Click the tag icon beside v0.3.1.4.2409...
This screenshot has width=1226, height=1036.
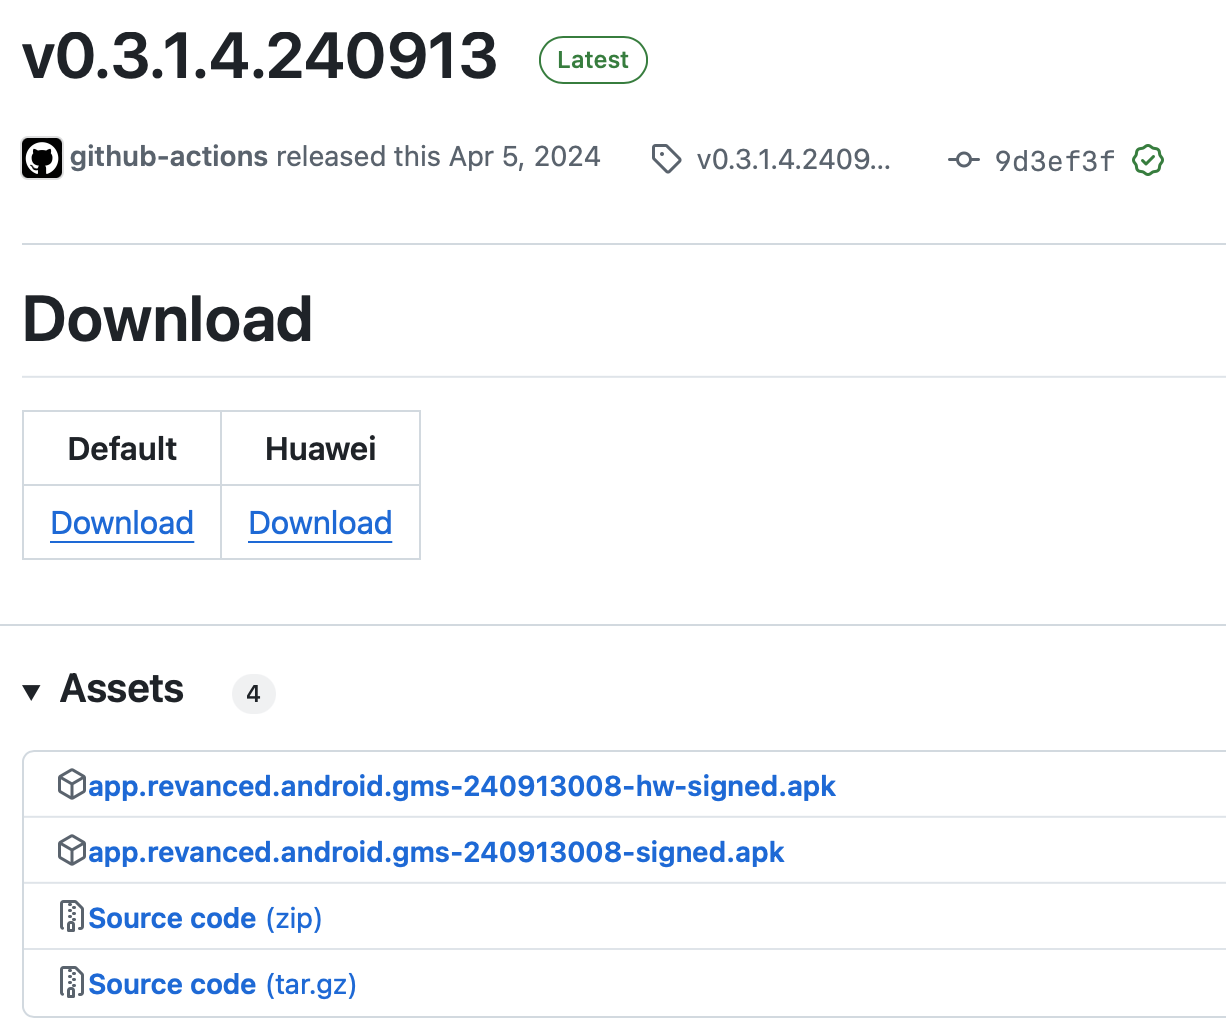pos(666,159)
